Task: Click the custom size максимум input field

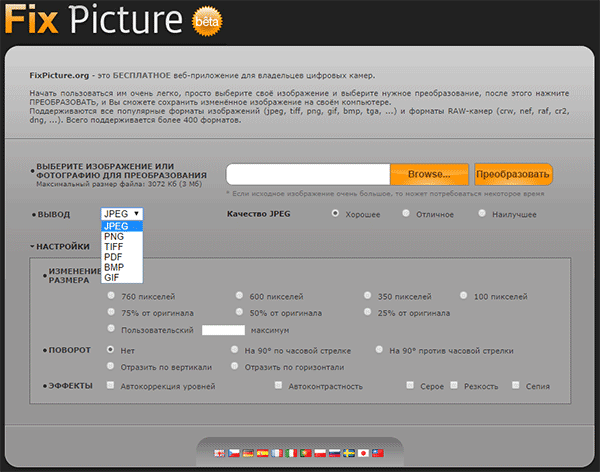Action: coord(223,330)
